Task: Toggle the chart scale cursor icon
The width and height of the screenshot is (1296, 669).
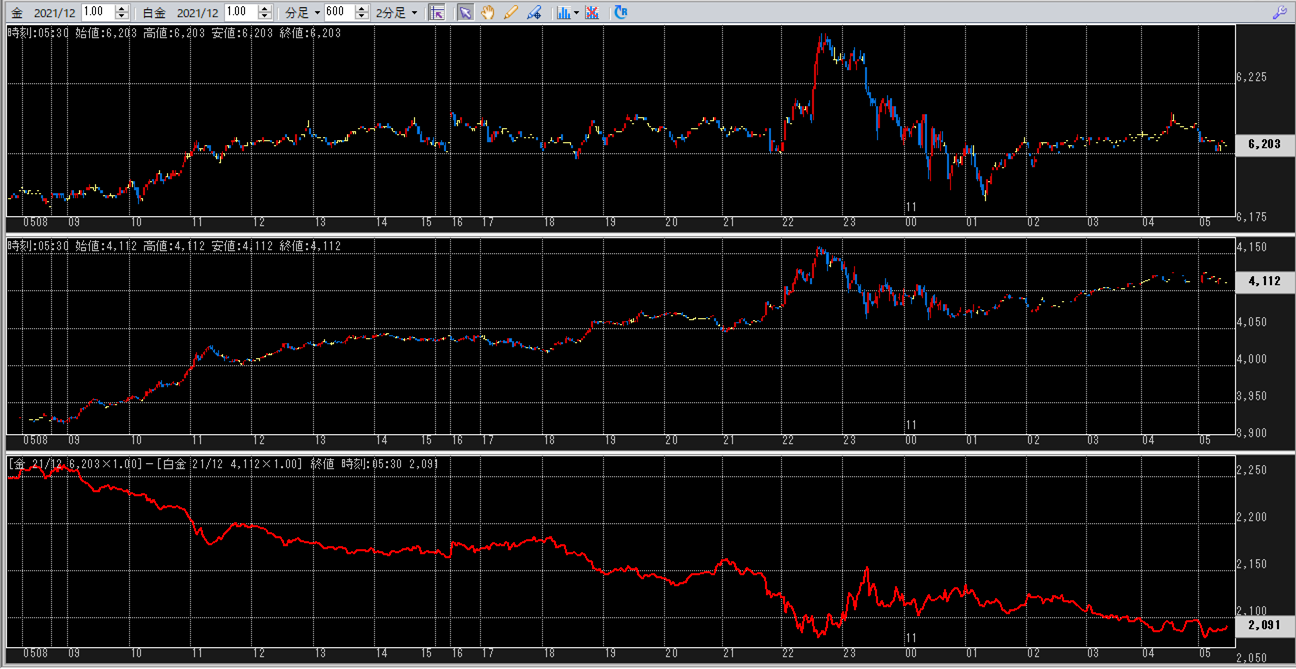Action: (437, 12)
